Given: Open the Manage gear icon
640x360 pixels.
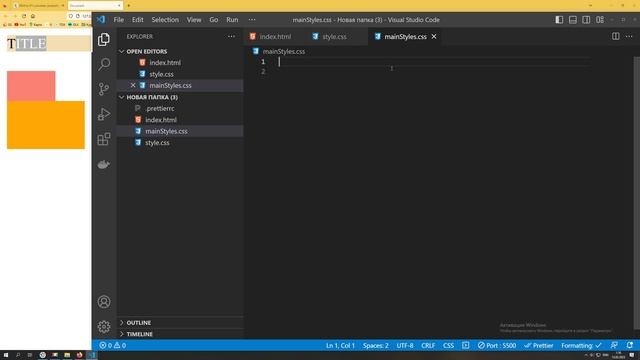Looking at the screenshot, I should 104,327.
